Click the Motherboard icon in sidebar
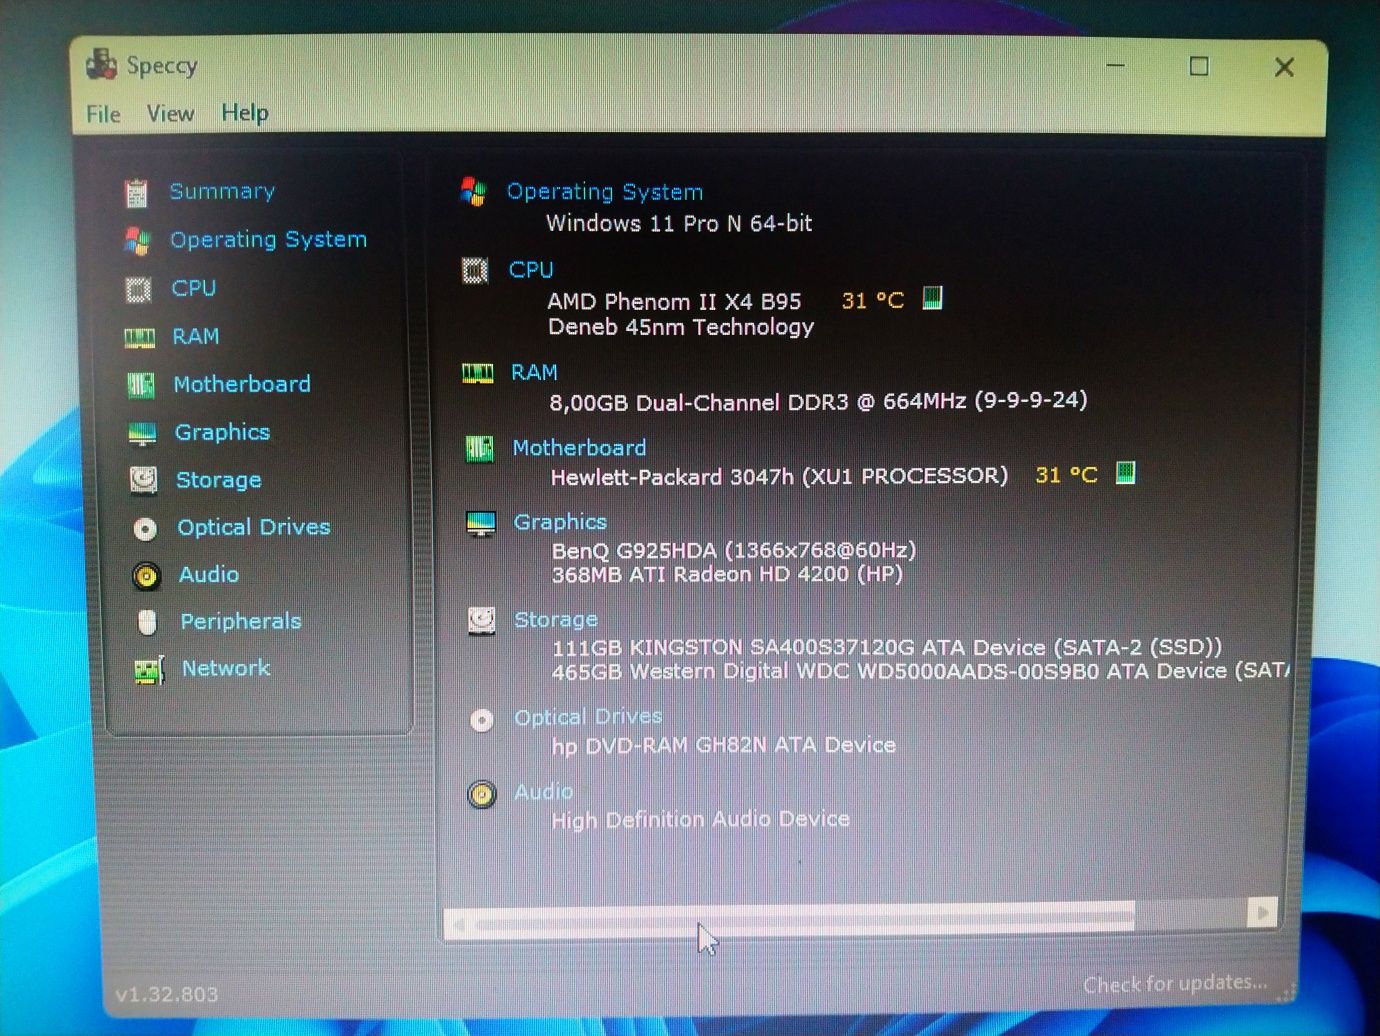The image size is (1380, 1036). point(141,385)
